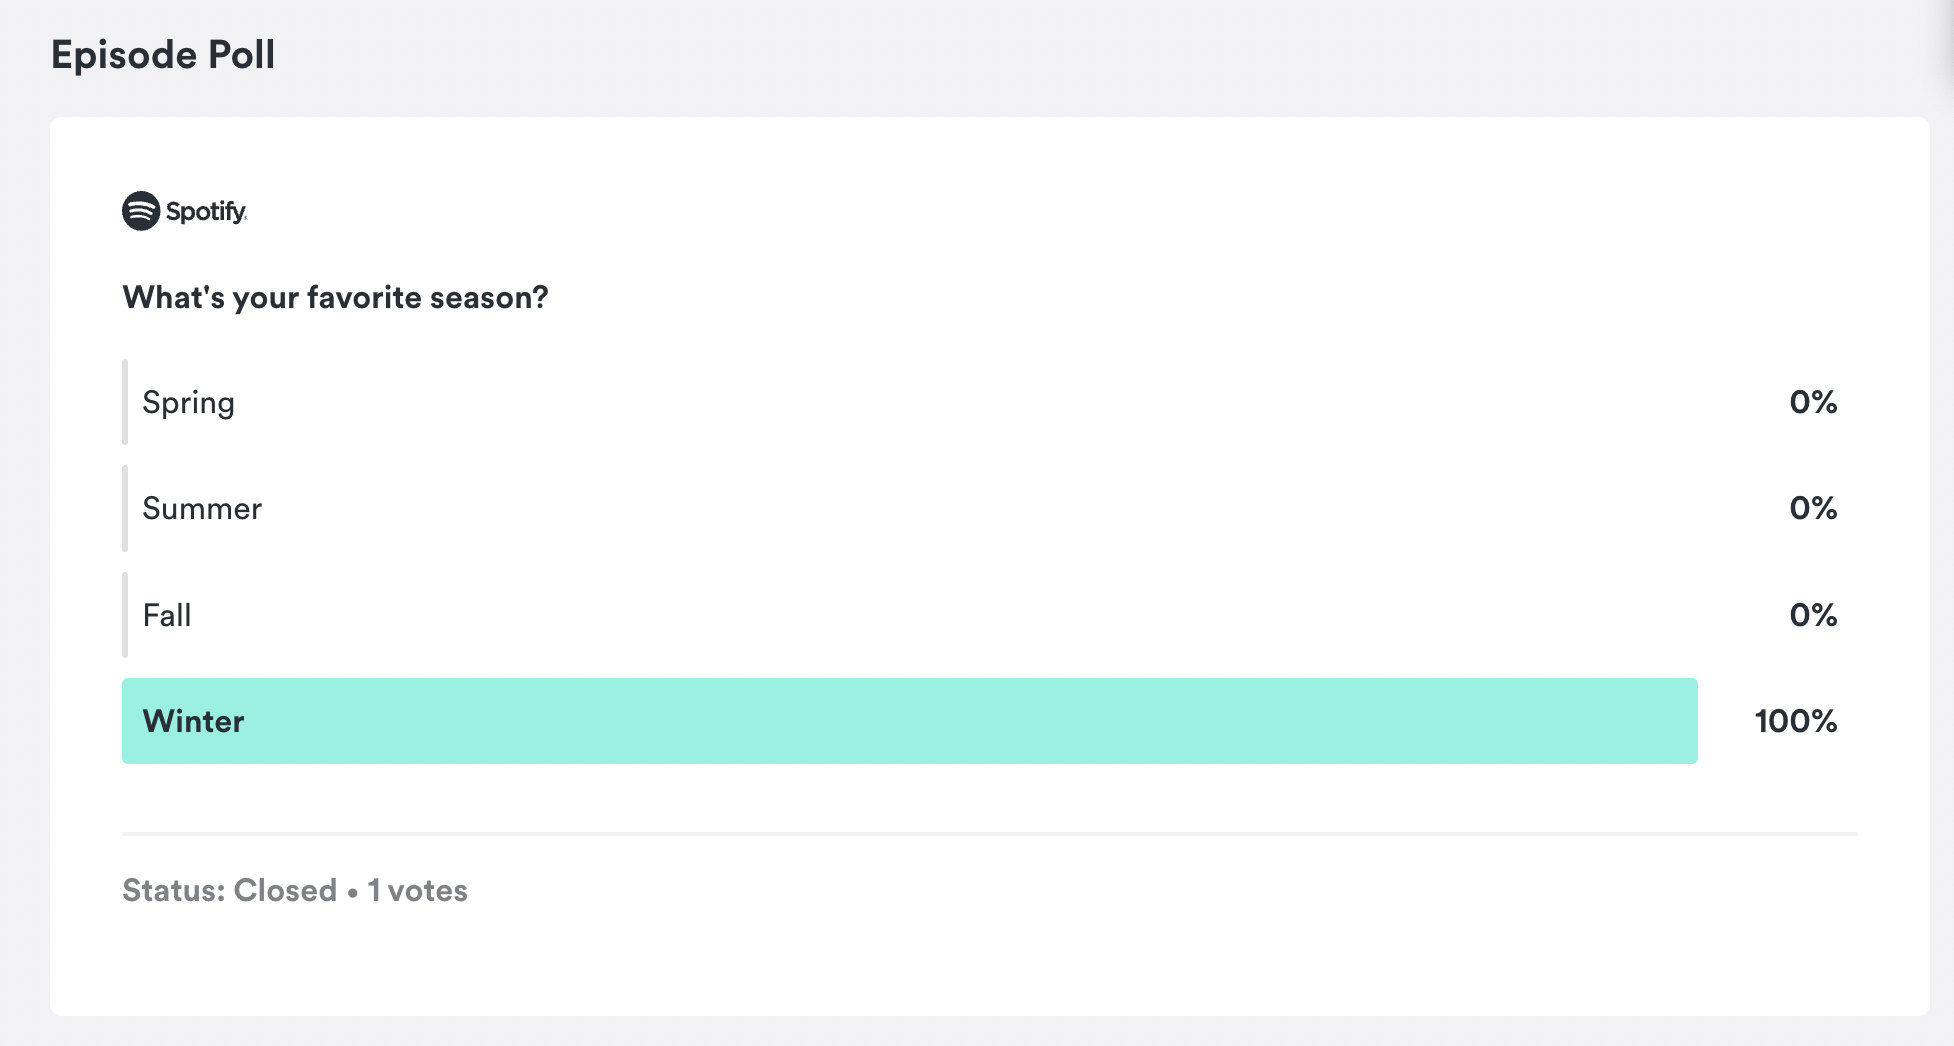1954x1046 pixels.
Task: Click the Winter 100% result value
Action: 1796,721
